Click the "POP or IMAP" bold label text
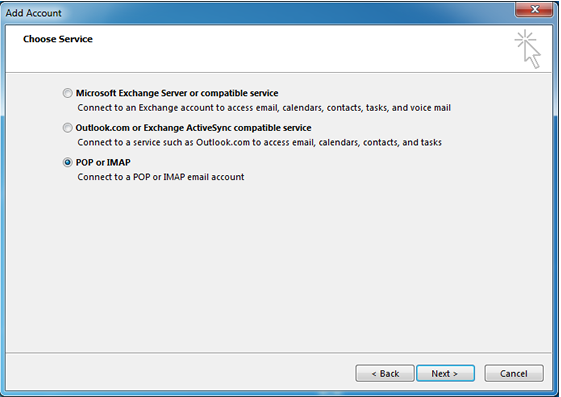 coord(103,162)
